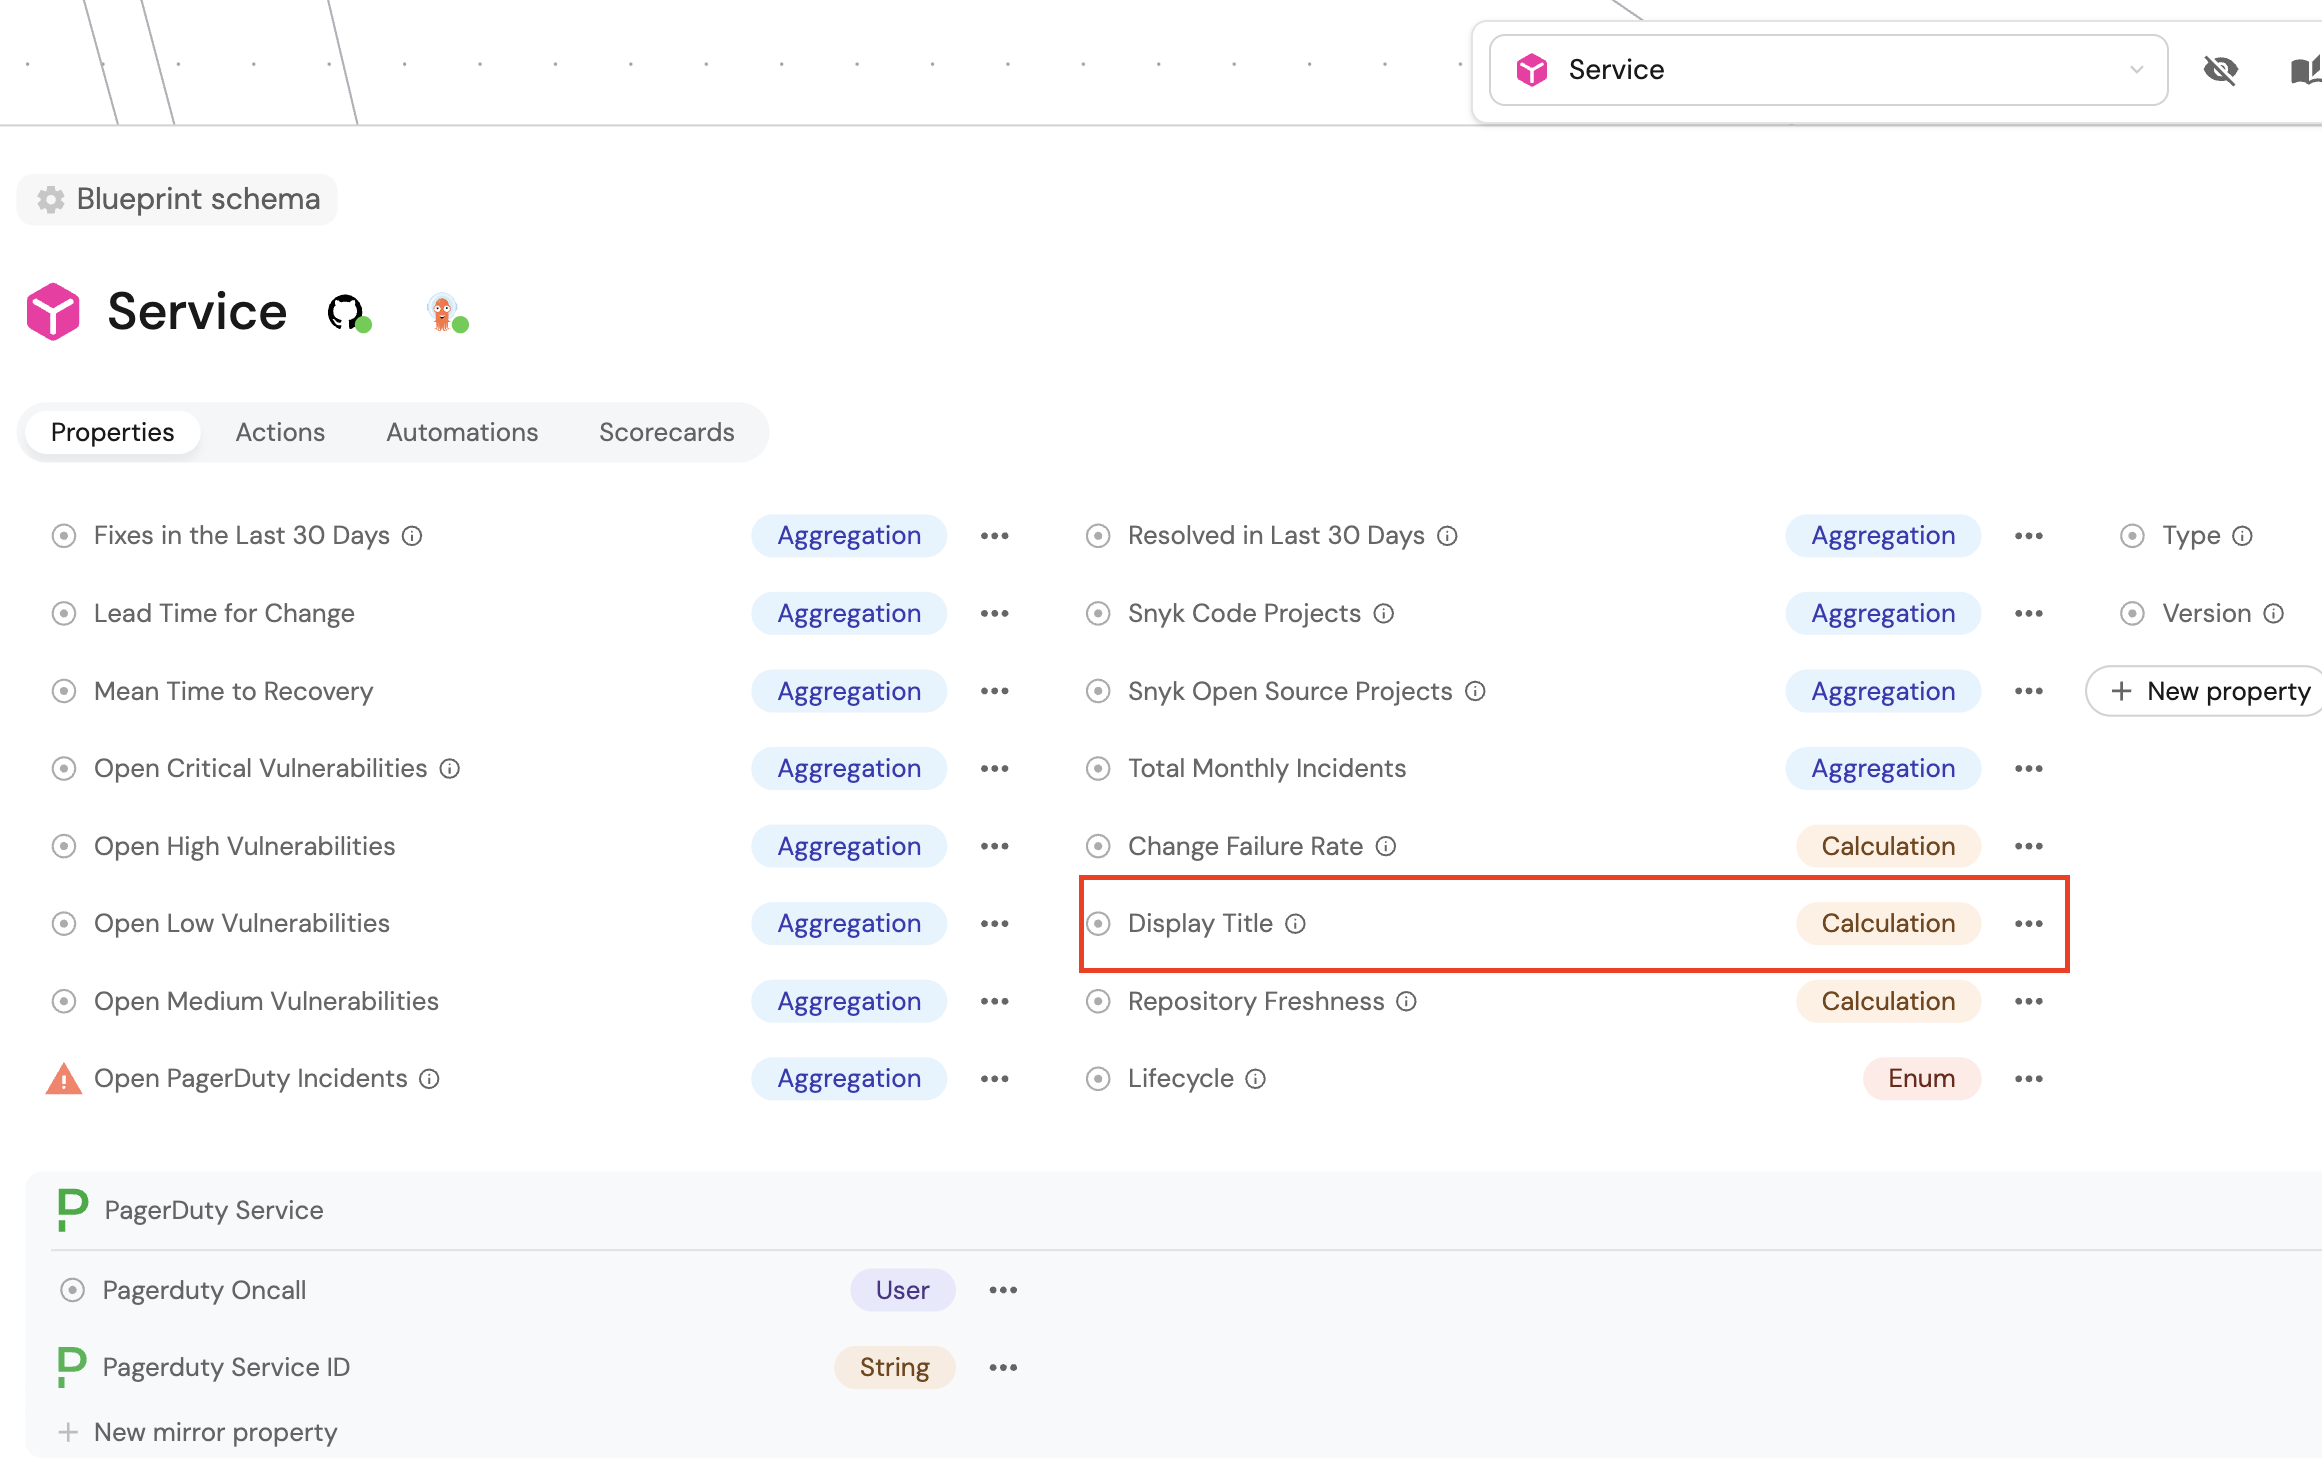Select the radio circle beside Pagerduty Oncall

tap(72, 1291)
